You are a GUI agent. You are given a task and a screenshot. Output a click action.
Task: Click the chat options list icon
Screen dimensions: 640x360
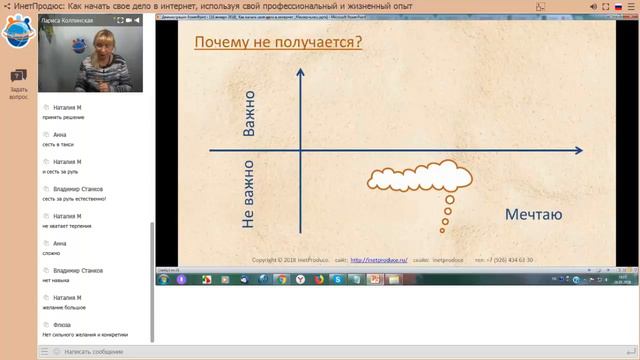click(x=44, y=351)
